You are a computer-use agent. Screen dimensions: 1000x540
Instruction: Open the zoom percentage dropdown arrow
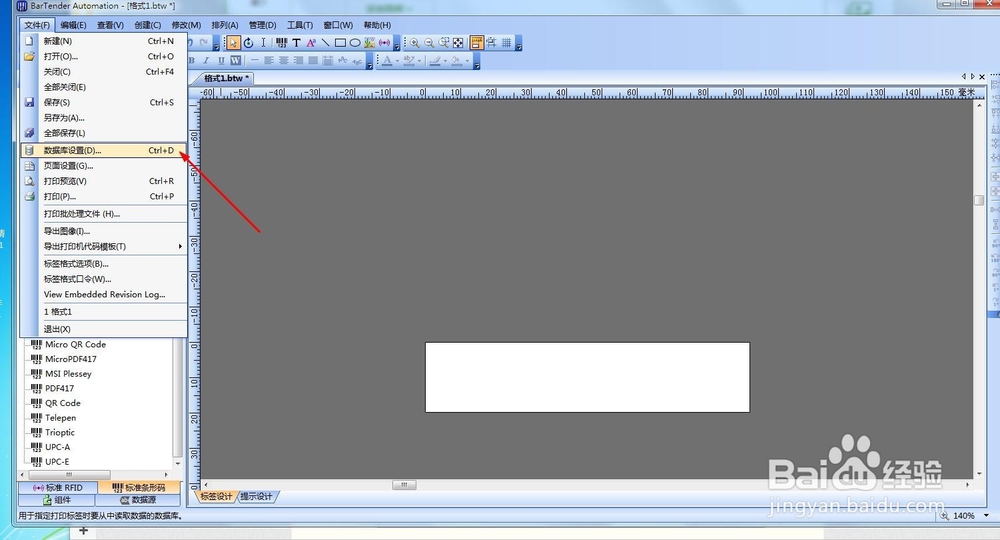986,515
